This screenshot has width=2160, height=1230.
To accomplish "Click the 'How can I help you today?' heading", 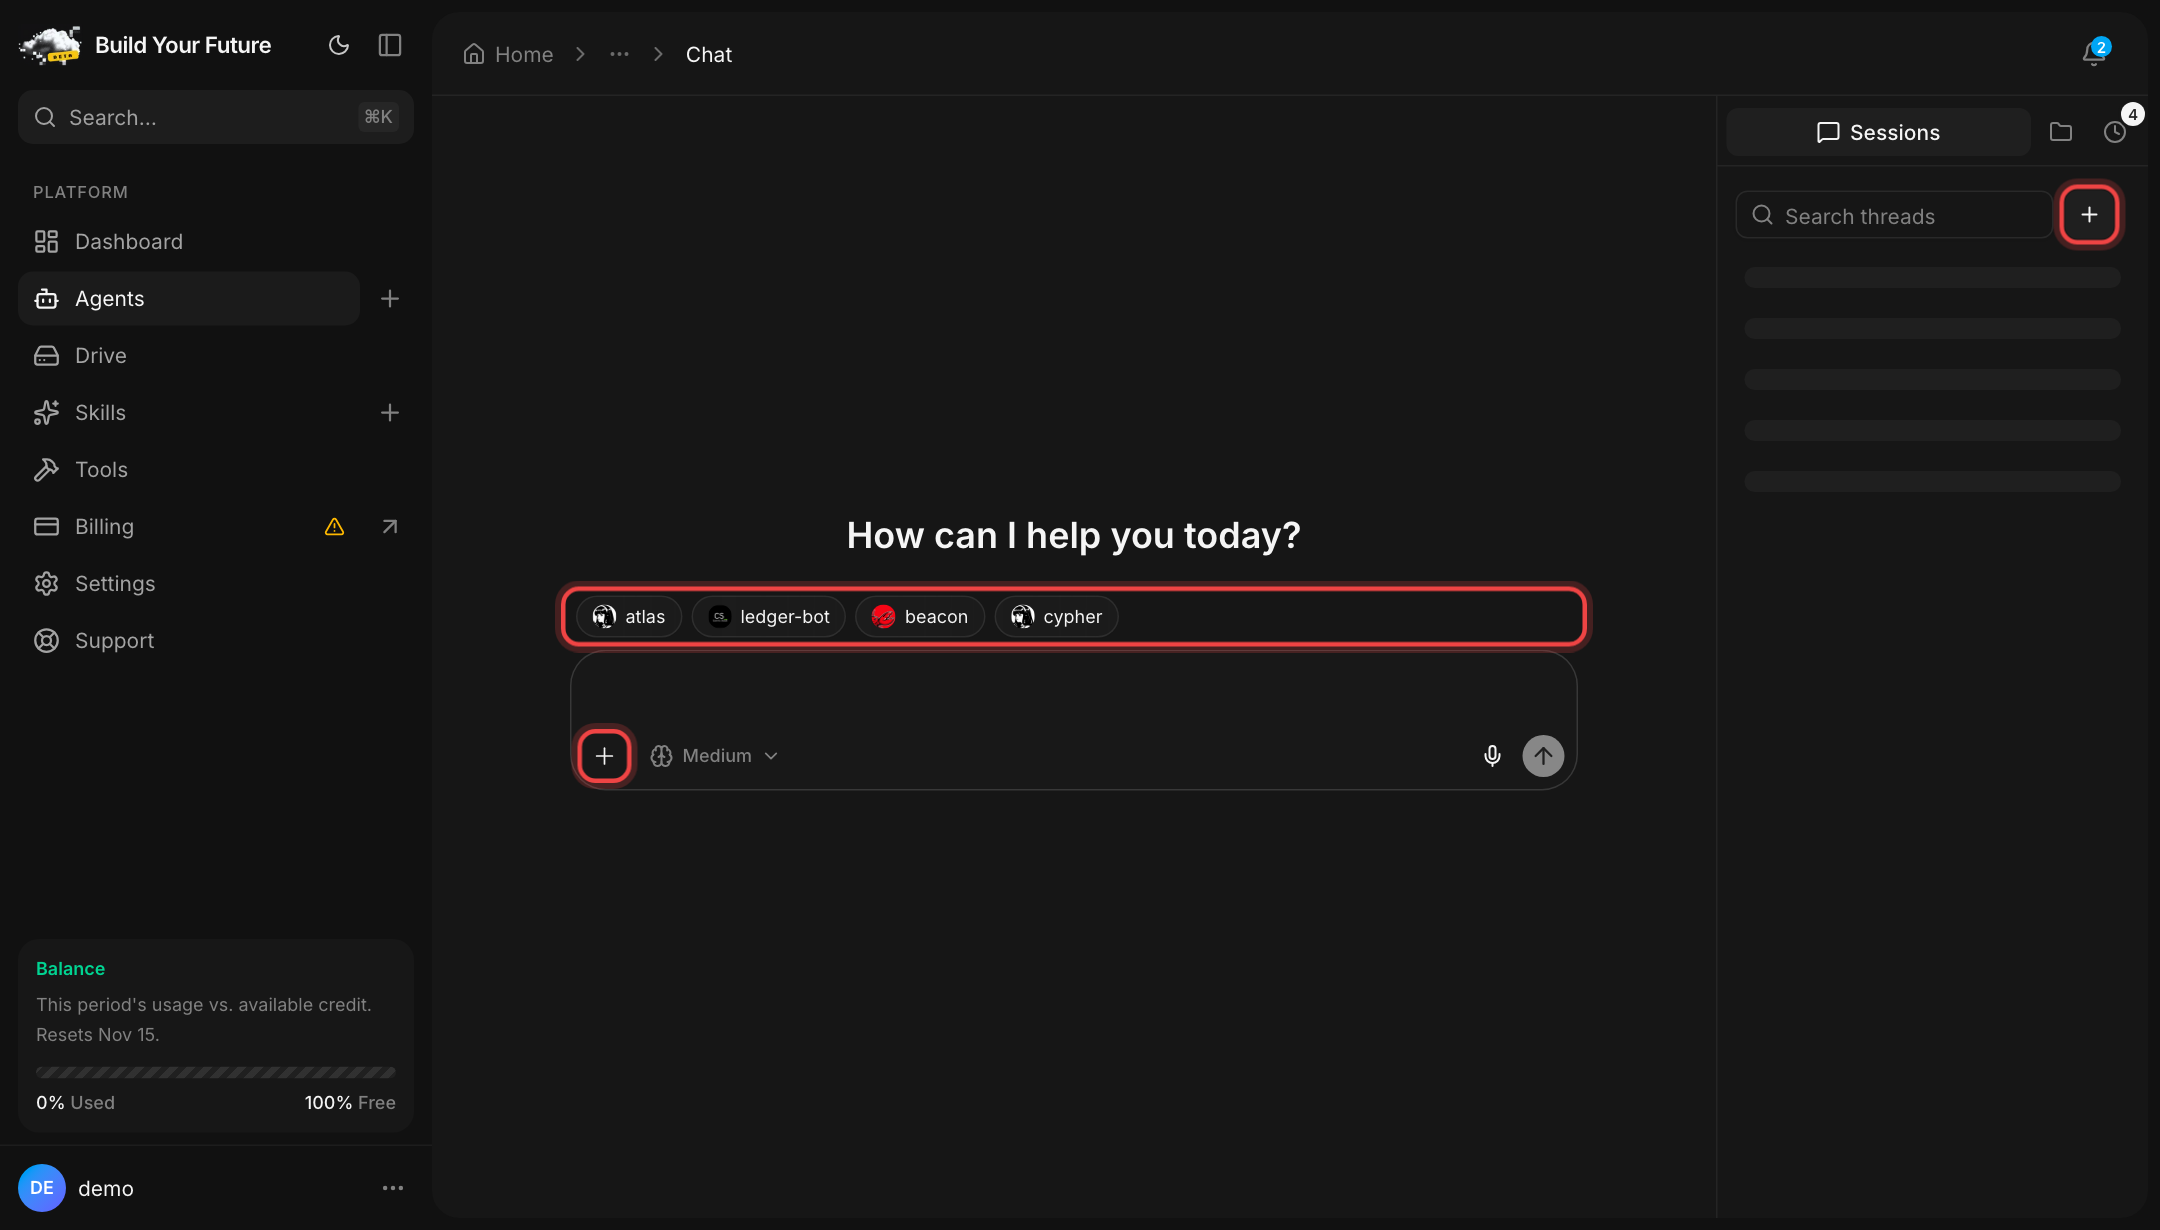I will click(1073, 535).
